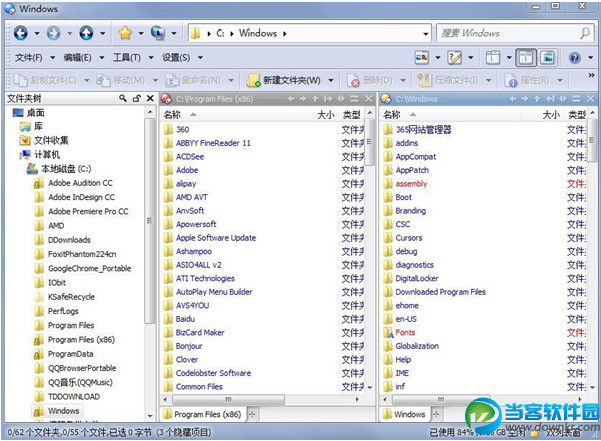Expand the toolbar overflow chevron
This screenshot has height=441, width=601.
pyautogui.click(x=591, y=75)
